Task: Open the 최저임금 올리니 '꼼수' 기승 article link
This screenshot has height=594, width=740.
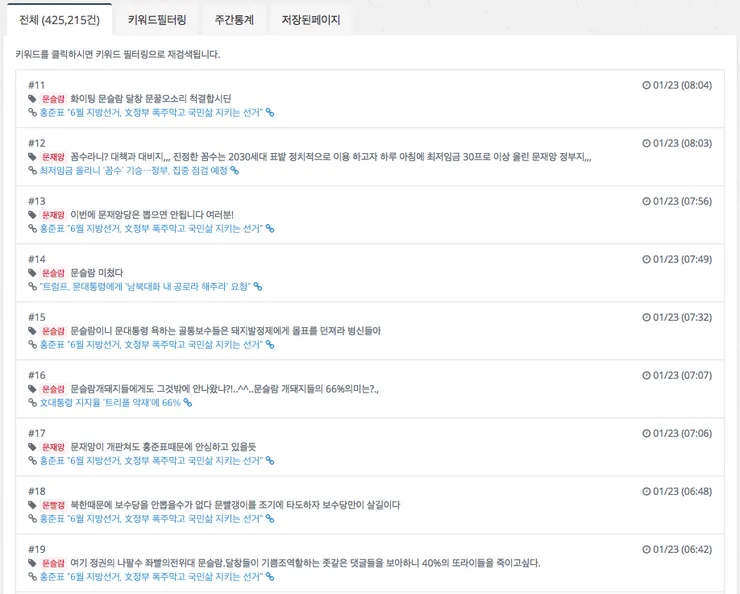Action: pos(134,170)
